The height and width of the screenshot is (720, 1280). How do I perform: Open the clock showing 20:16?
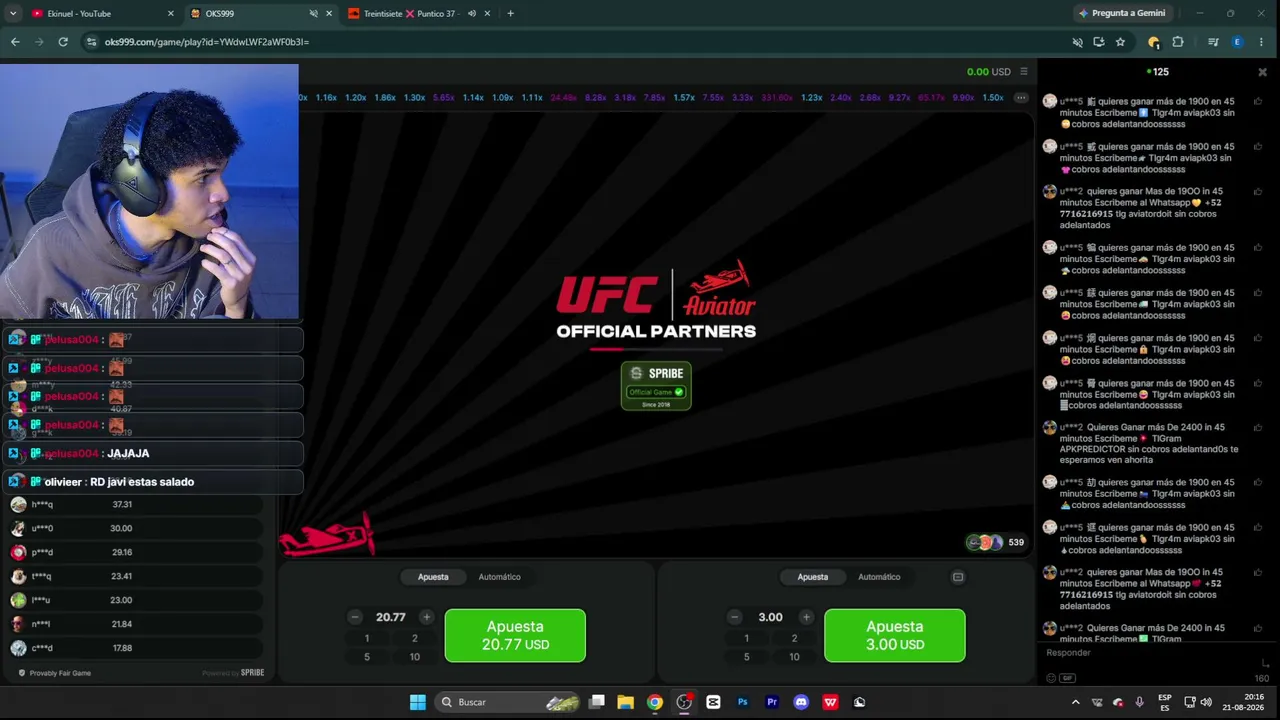click(x=1244, y=702)
